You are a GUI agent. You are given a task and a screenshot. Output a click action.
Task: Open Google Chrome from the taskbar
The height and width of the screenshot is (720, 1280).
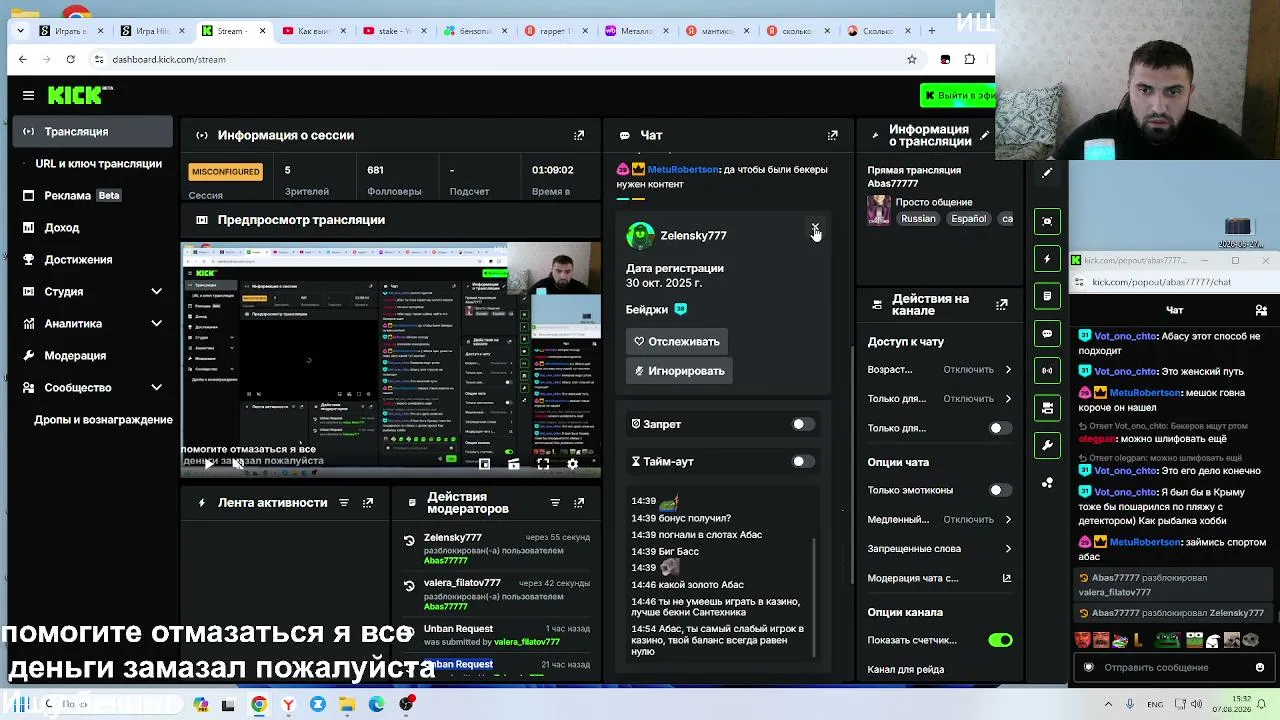(259, 704)
